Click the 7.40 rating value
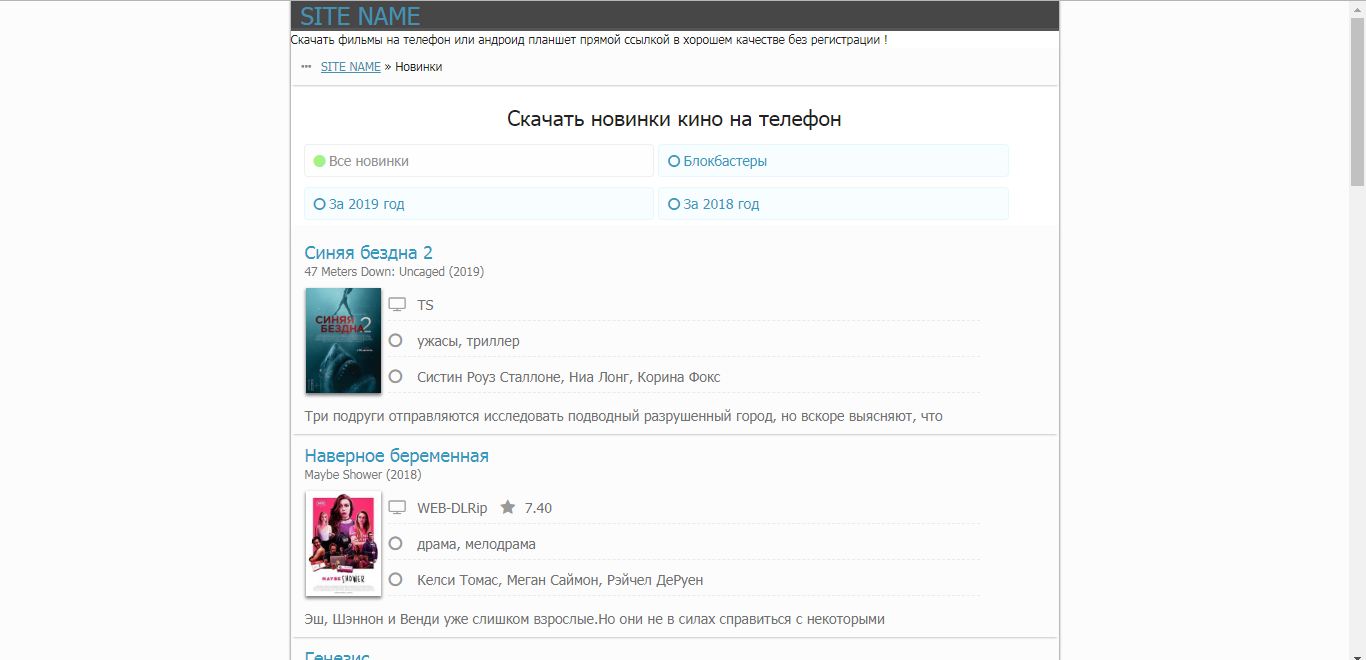Viewport: 1366px width, 660px height. point(538,508)
